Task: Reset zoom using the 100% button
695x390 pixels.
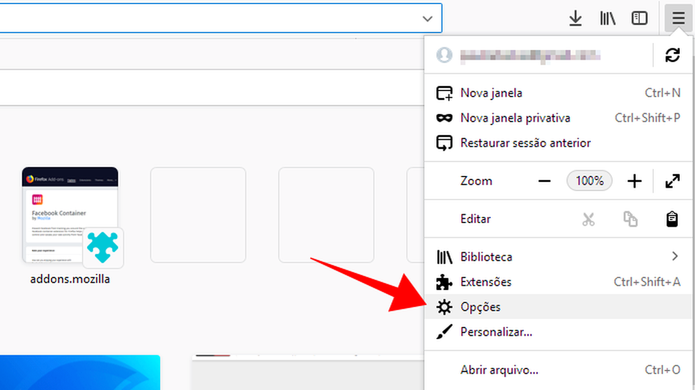Action: click(590, 181)
